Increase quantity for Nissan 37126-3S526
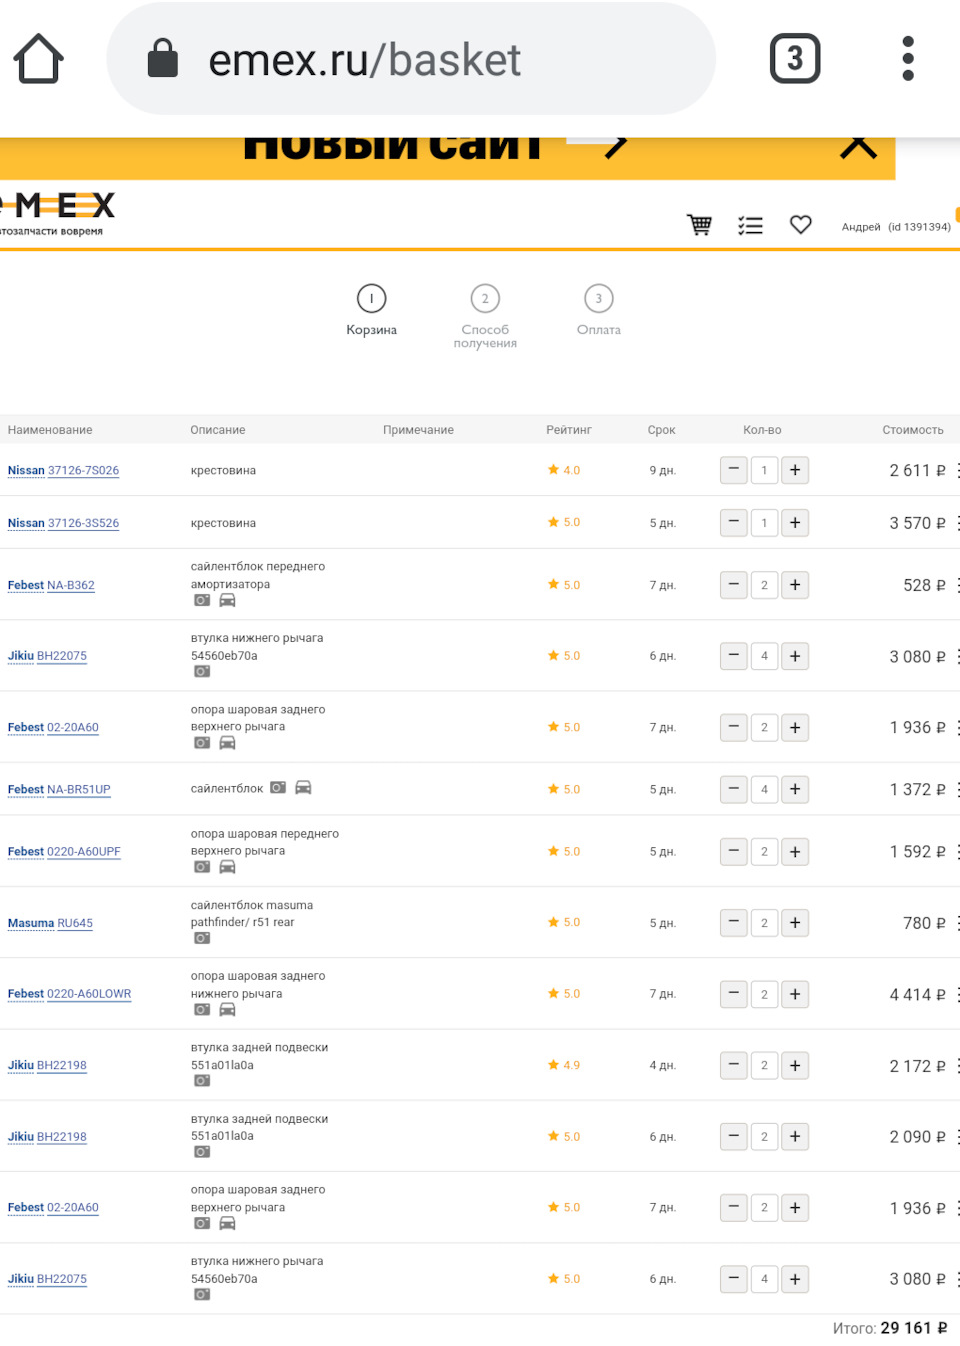 pyautogui.click(x=795, y=523)
